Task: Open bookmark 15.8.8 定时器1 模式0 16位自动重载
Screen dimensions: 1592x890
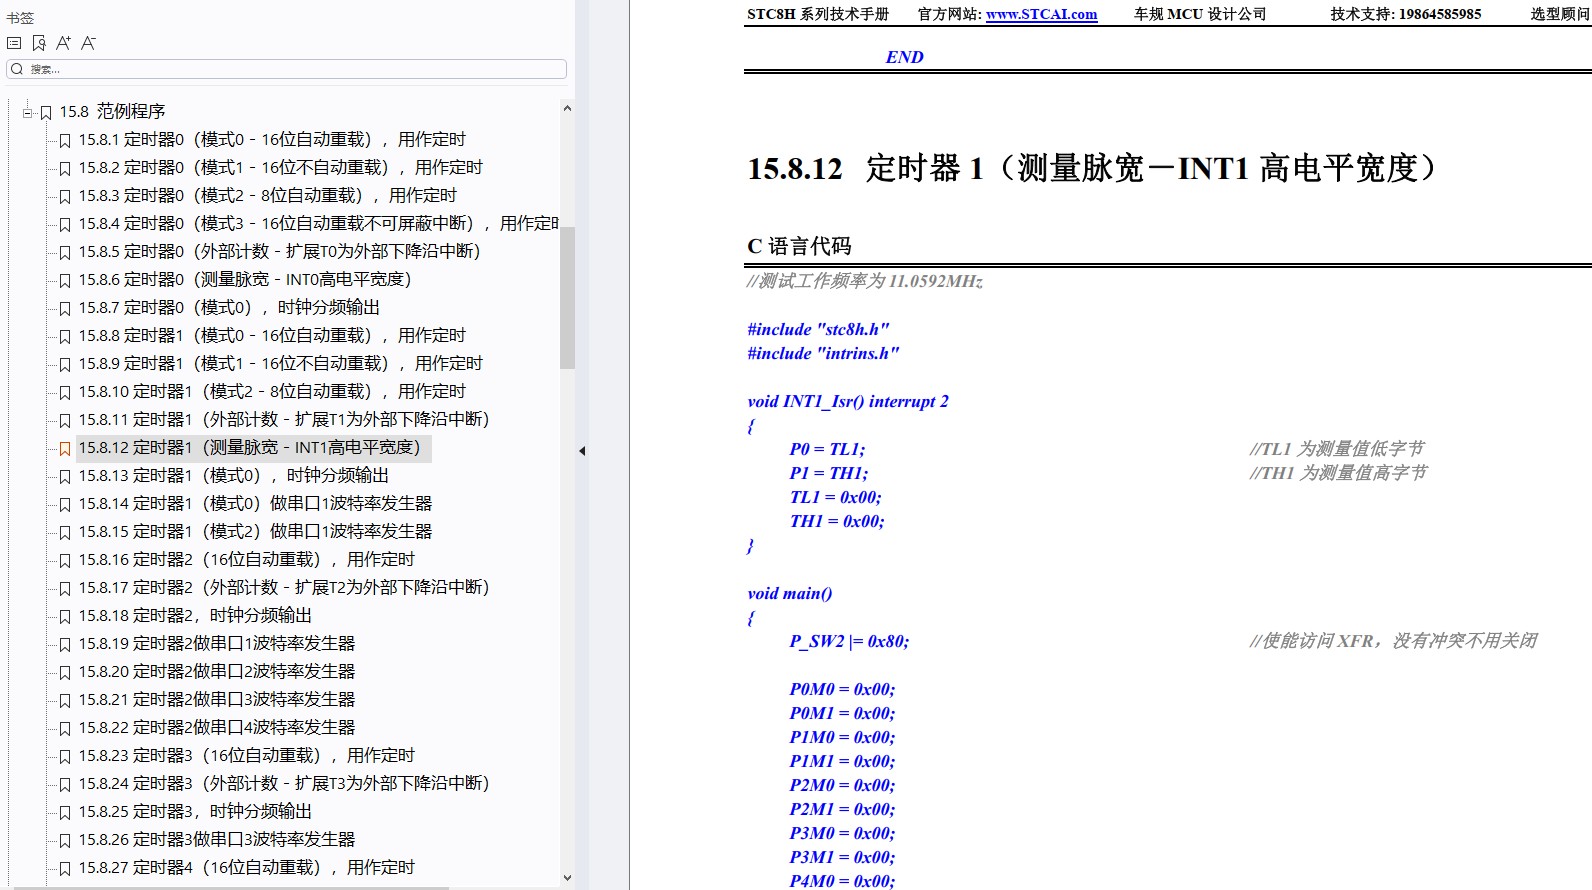Action: [272, 335]
